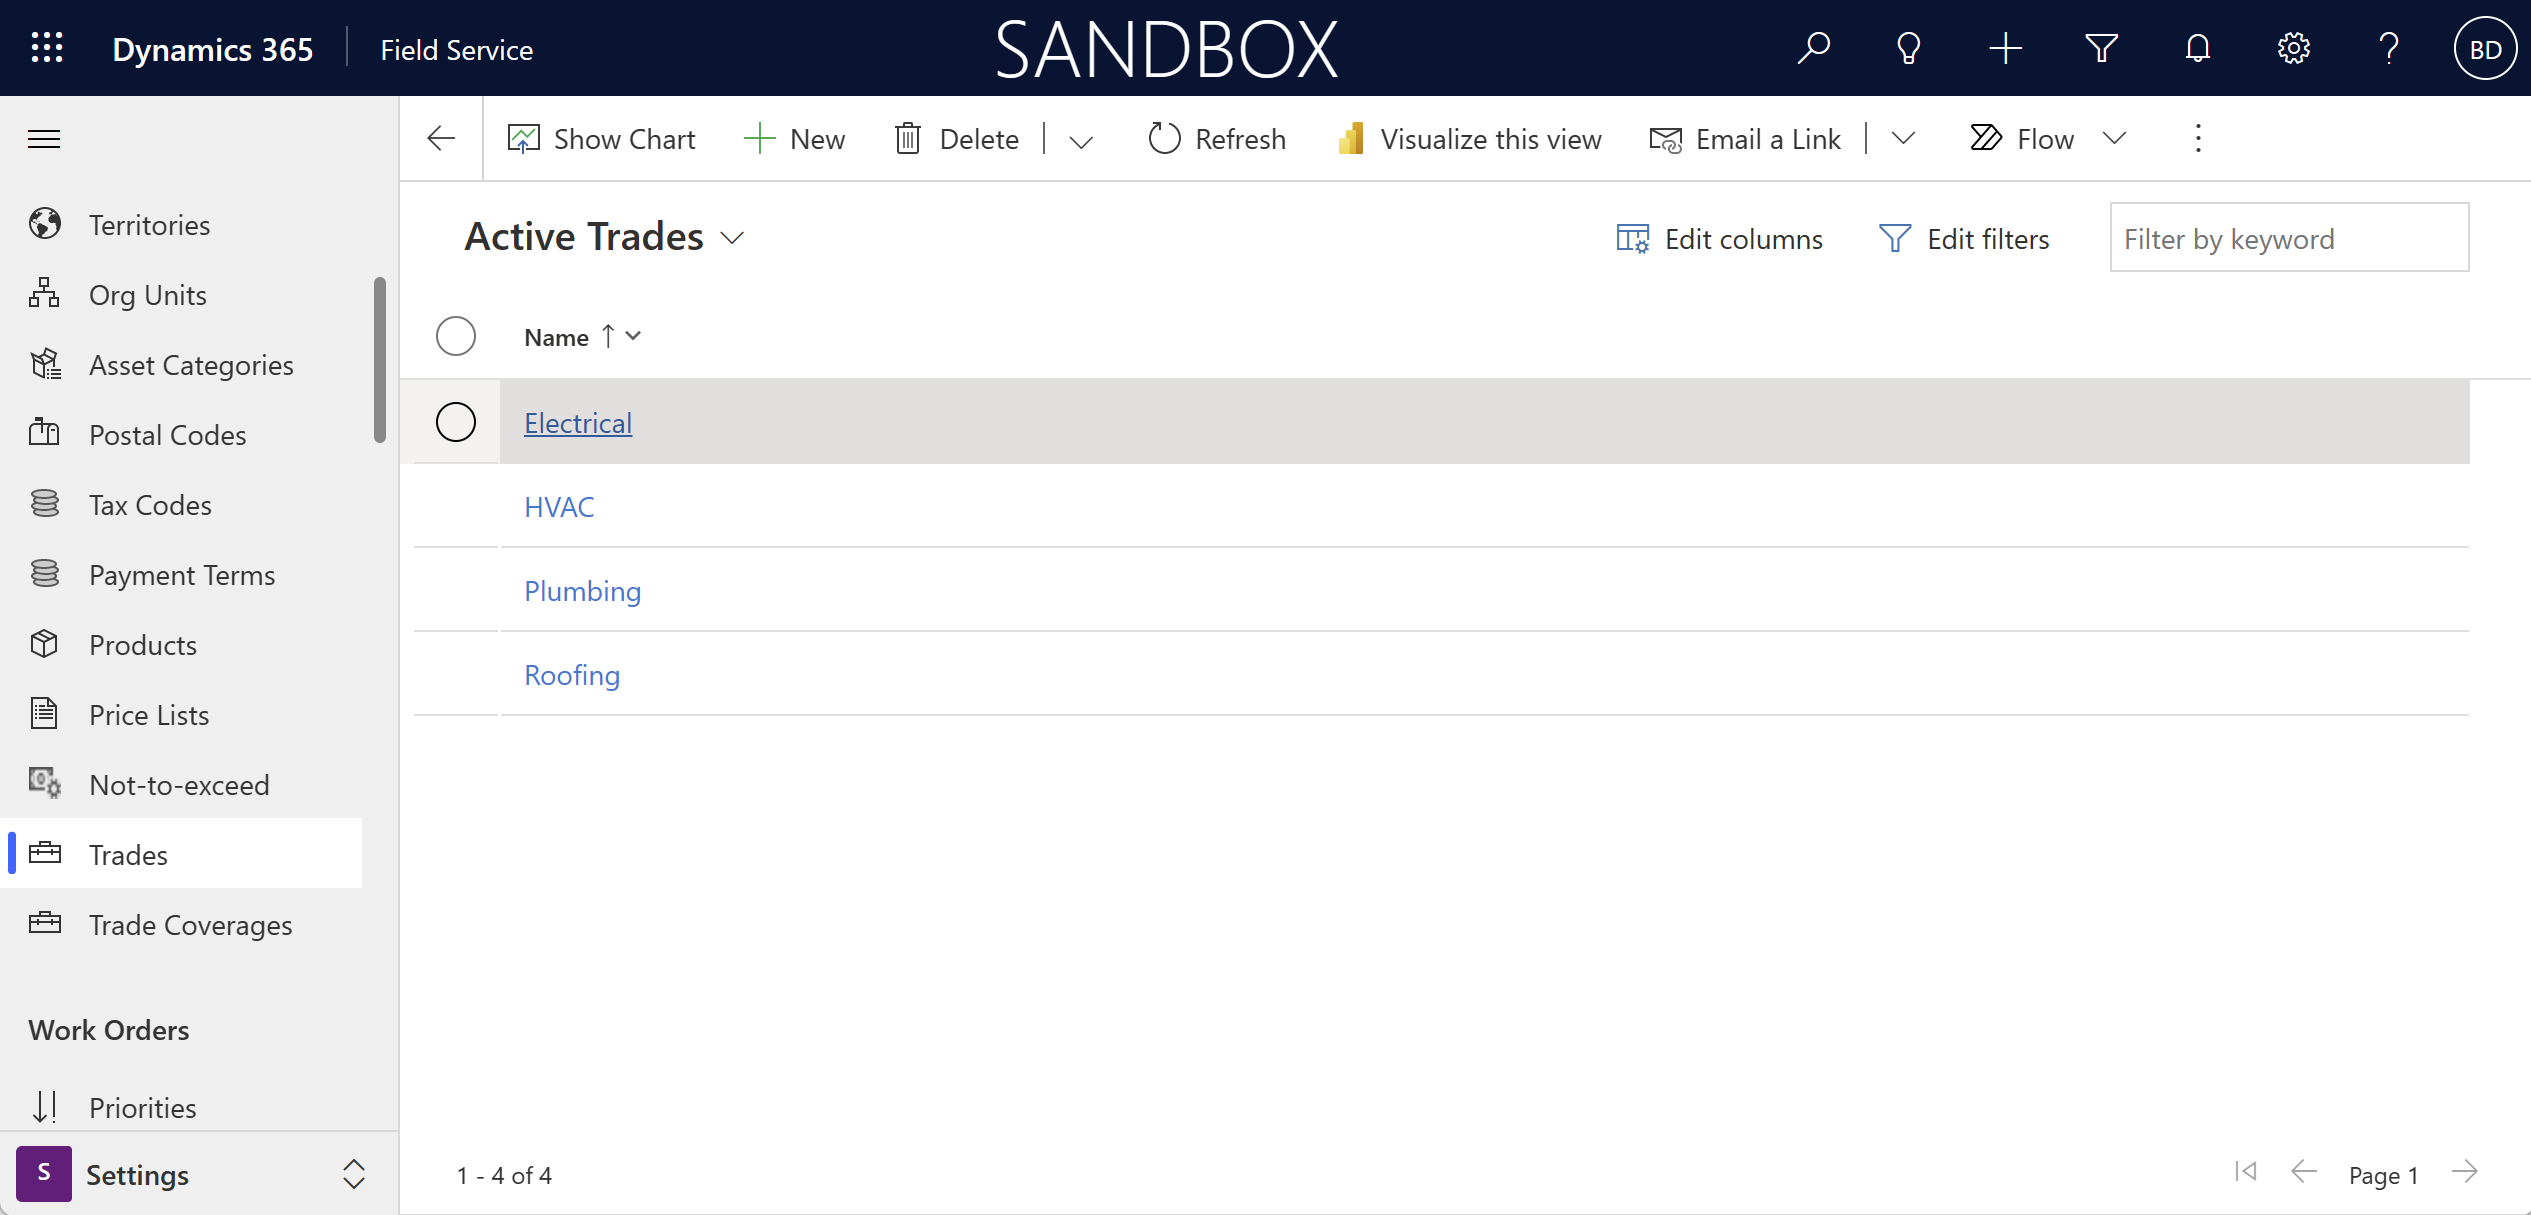Click the Electrical trade link
The width and height of the screenshot is (2531, 1215).
[x=578, y=421]
